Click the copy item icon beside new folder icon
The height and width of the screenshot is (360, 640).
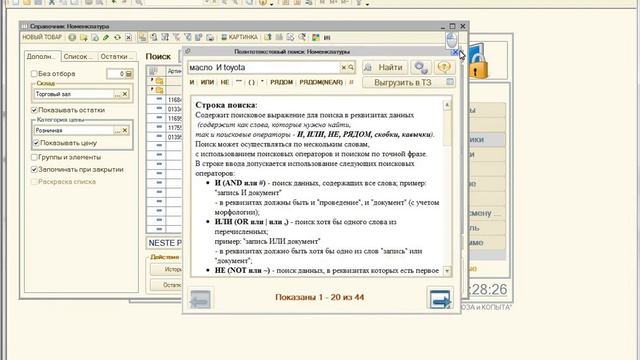(x=95, y=38)
